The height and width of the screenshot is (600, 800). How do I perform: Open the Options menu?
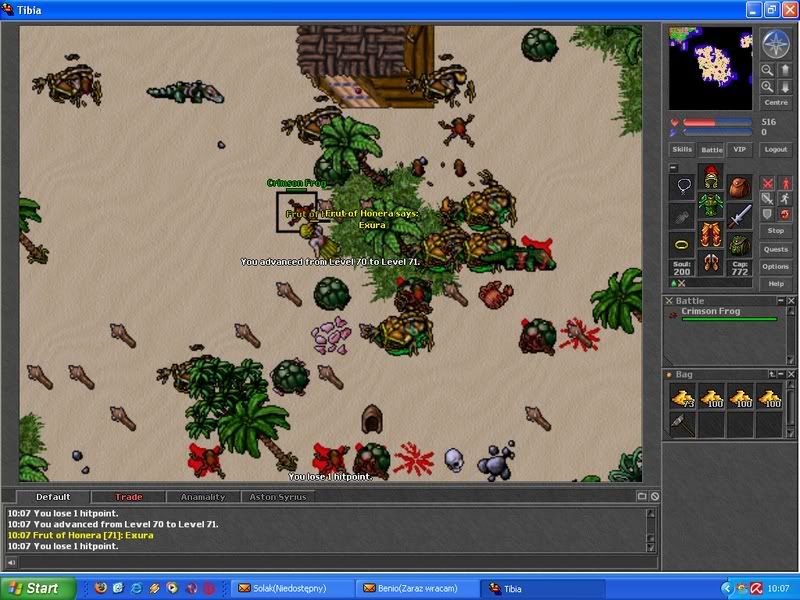point(776,266)
